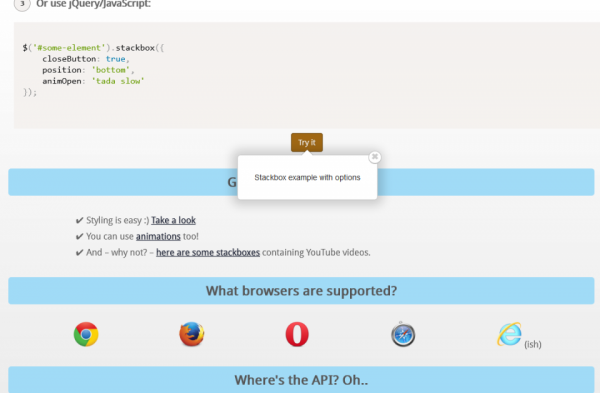The width and height of the screenshot is (600, 393).
Task: Close the stackbox popup with X icon
Action: pyautogui.click(x=375, y=157)
